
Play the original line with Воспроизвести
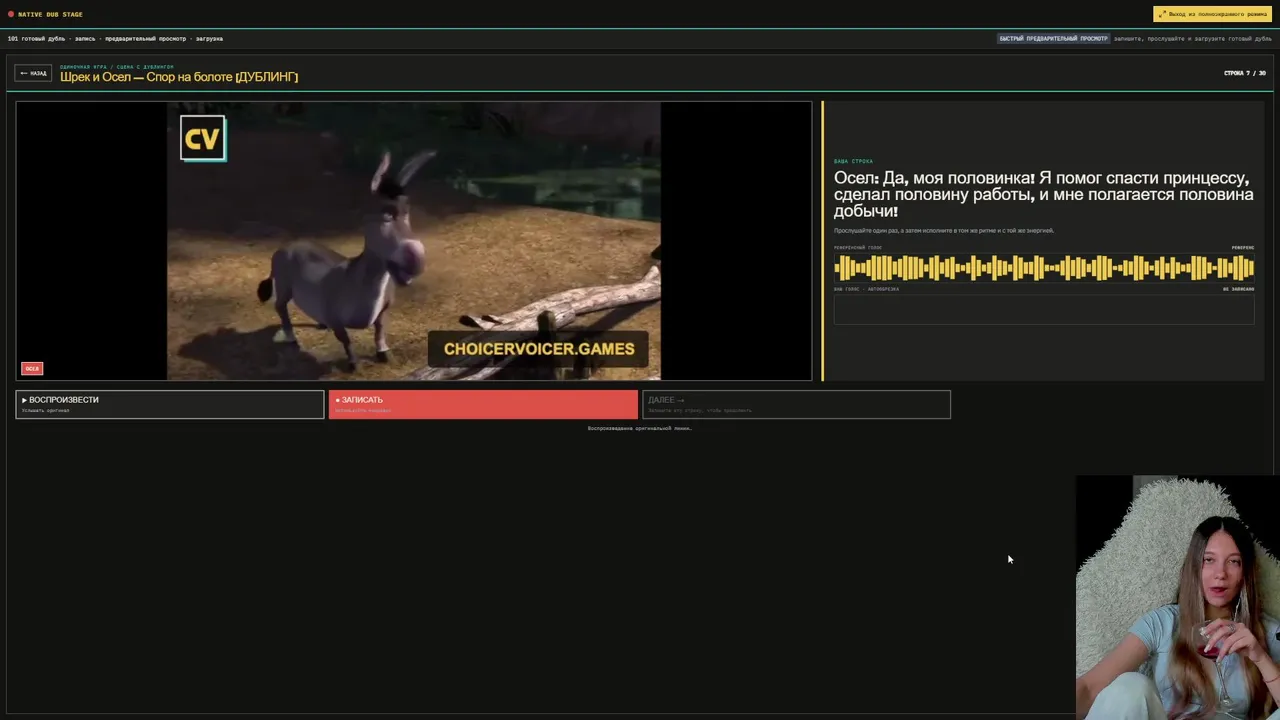pos(170,404)
